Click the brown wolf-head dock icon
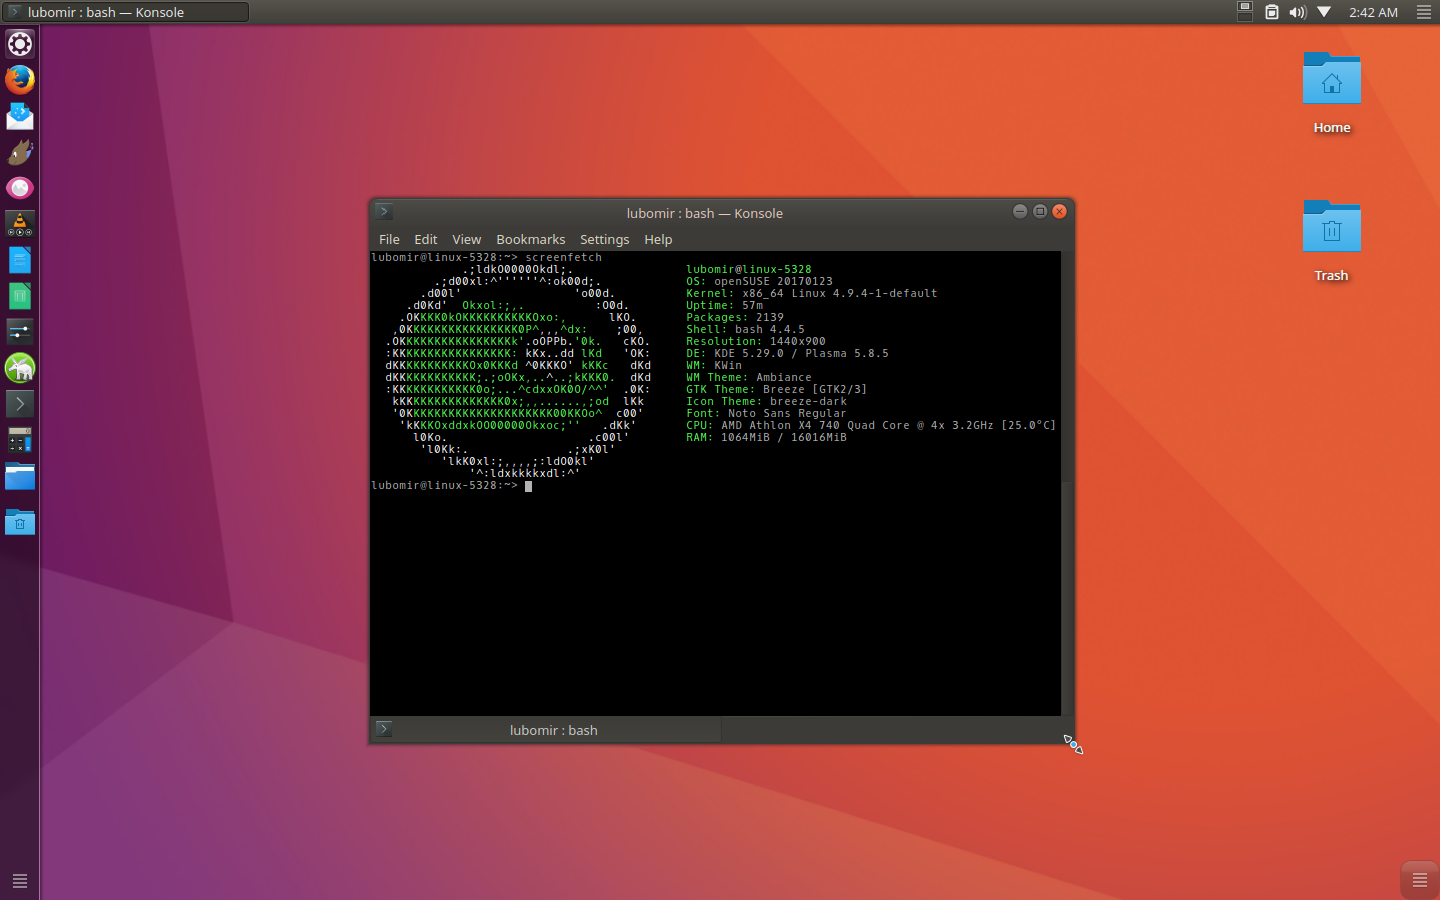 click(20, 152)
